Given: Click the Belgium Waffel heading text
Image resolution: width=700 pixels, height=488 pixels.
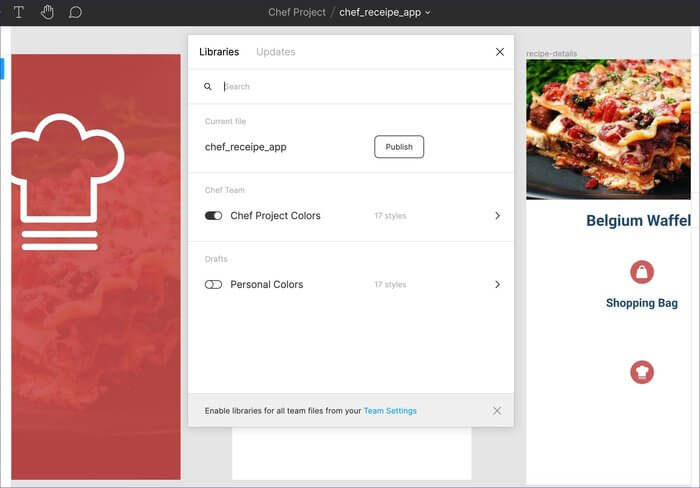Looking at the screenshot, I should click(638, 221).
